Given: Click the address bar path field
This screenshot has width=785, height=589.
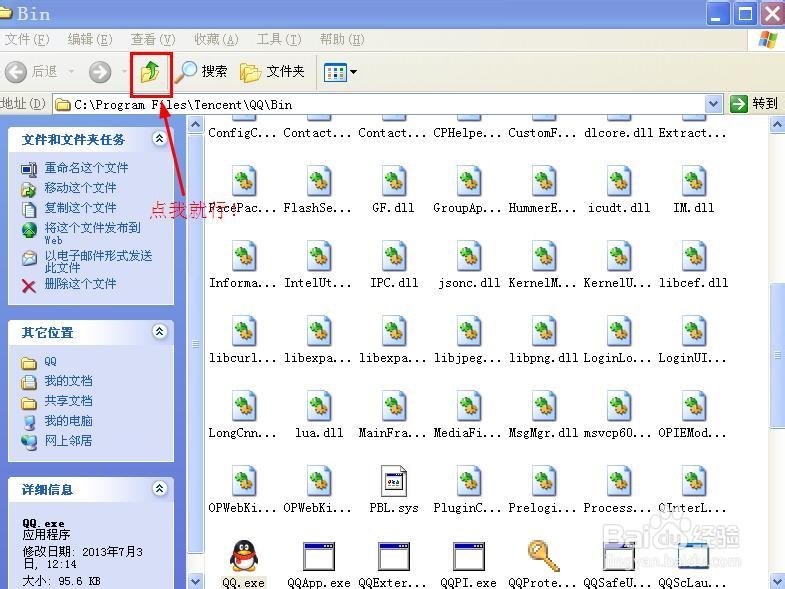Looking at the screenshot, I should [379, 104].
